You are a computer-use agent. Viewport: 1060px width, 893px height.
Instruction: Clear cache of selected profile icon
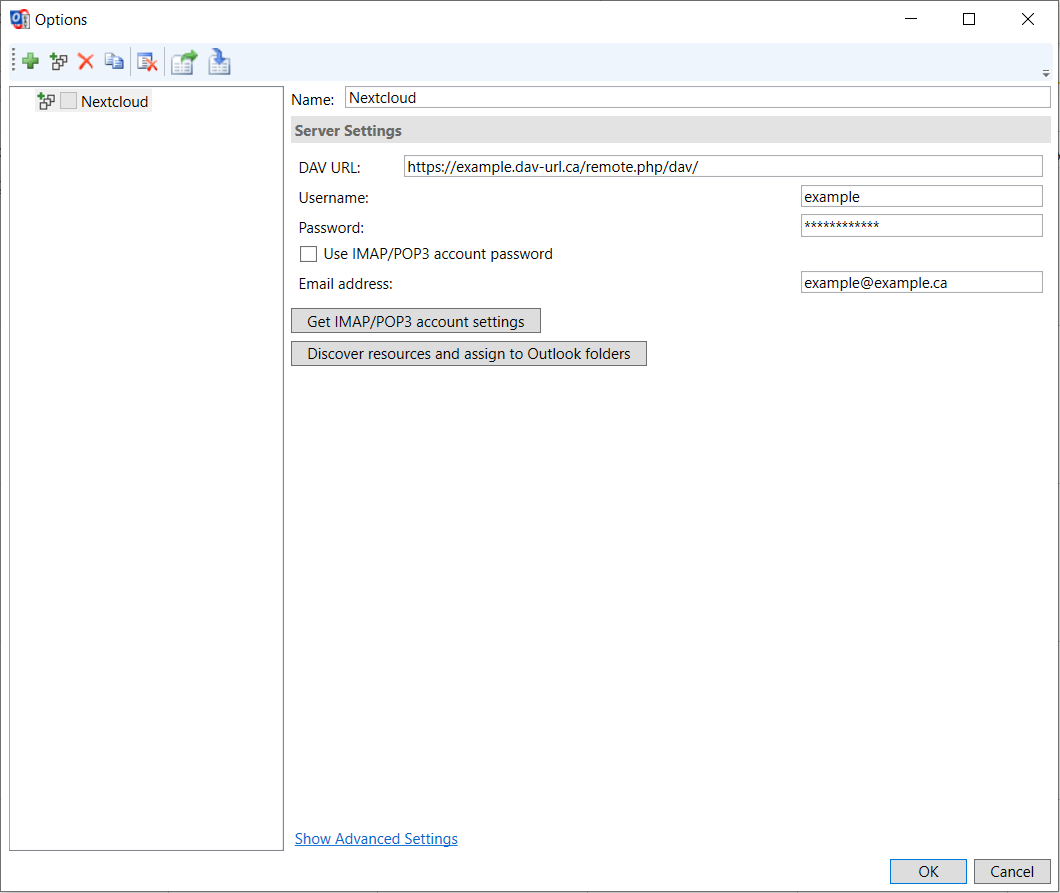tap(147, 62)
